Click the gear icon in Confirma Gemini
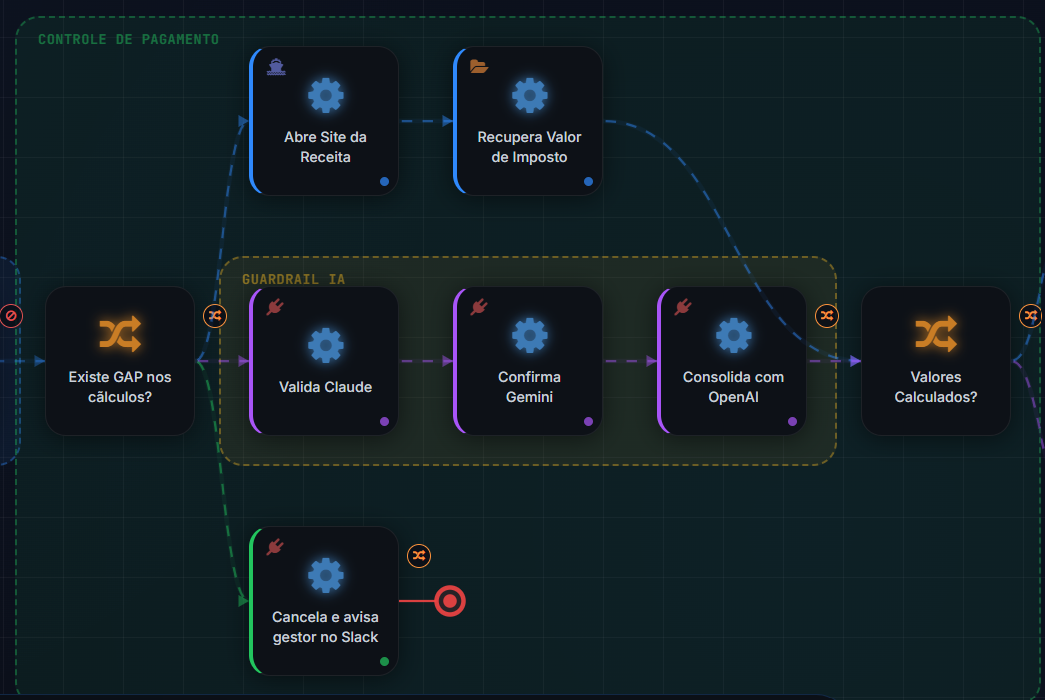 (x=530, y=335)
